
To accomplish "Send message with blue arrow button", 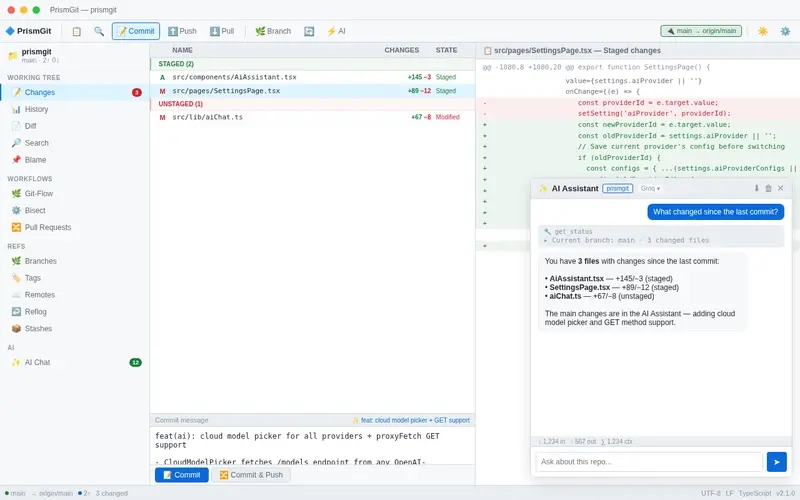I will 777,462.
